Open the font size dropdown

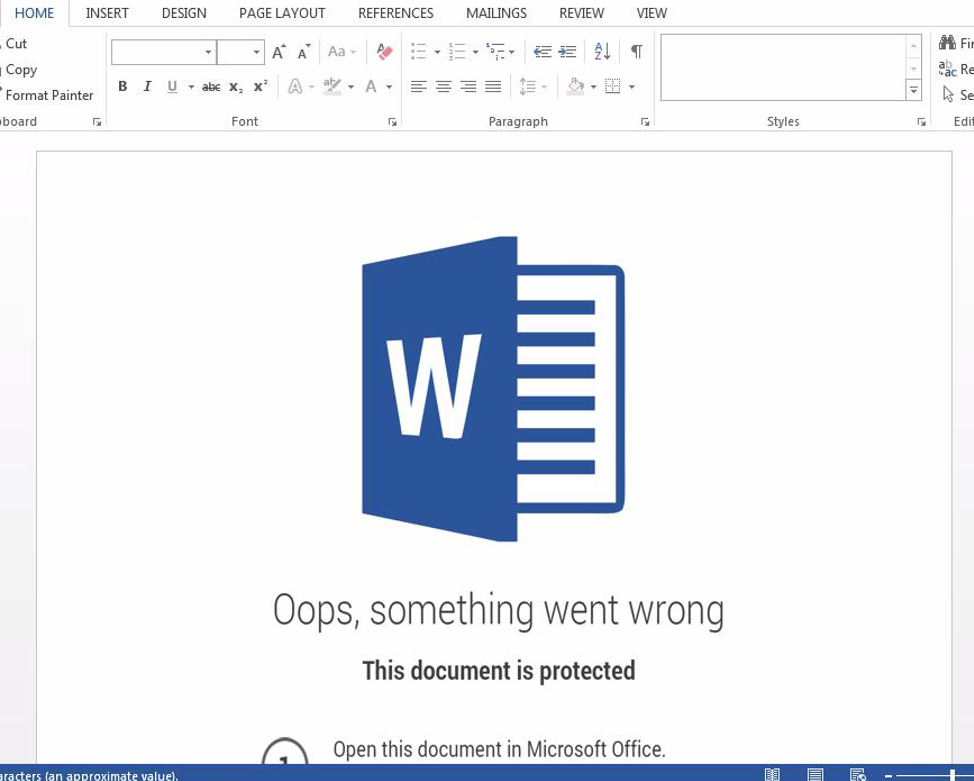(x=256, y=52)
